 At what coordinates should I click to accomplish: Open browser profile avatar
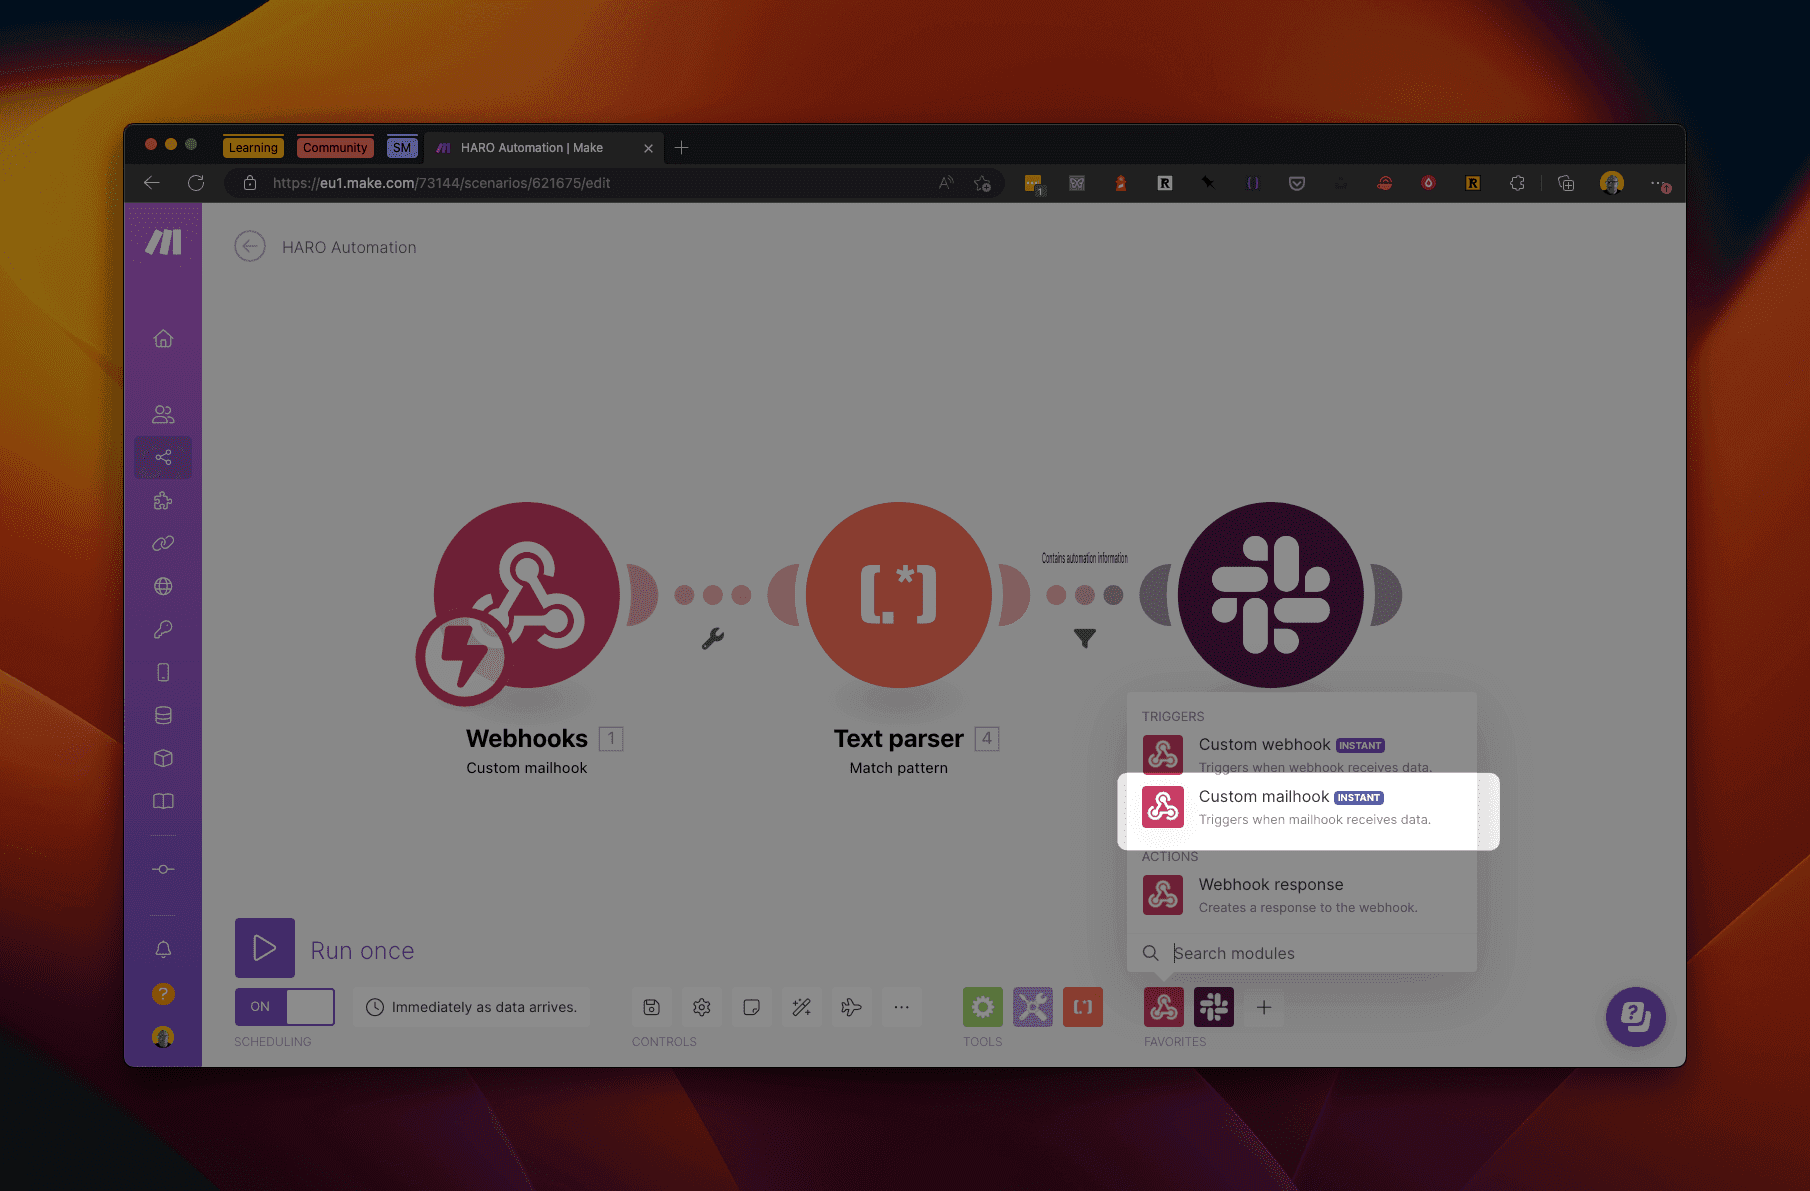click(x=1611, y=183)
